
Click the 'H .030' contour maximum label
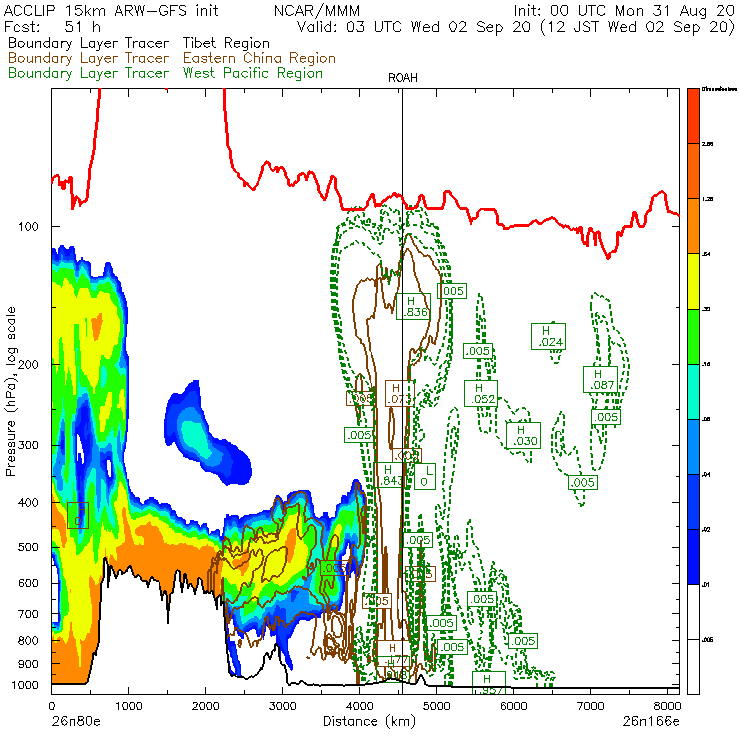pyautogui.click(x=523, y=436)
